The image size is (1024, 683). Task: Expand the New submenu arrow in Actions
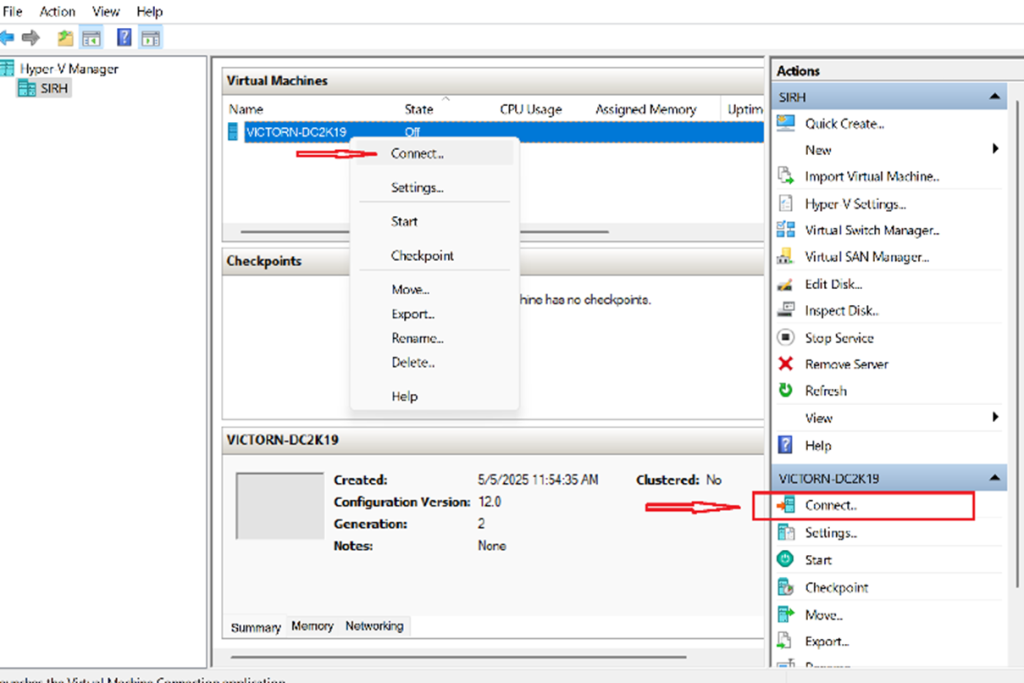995,149
